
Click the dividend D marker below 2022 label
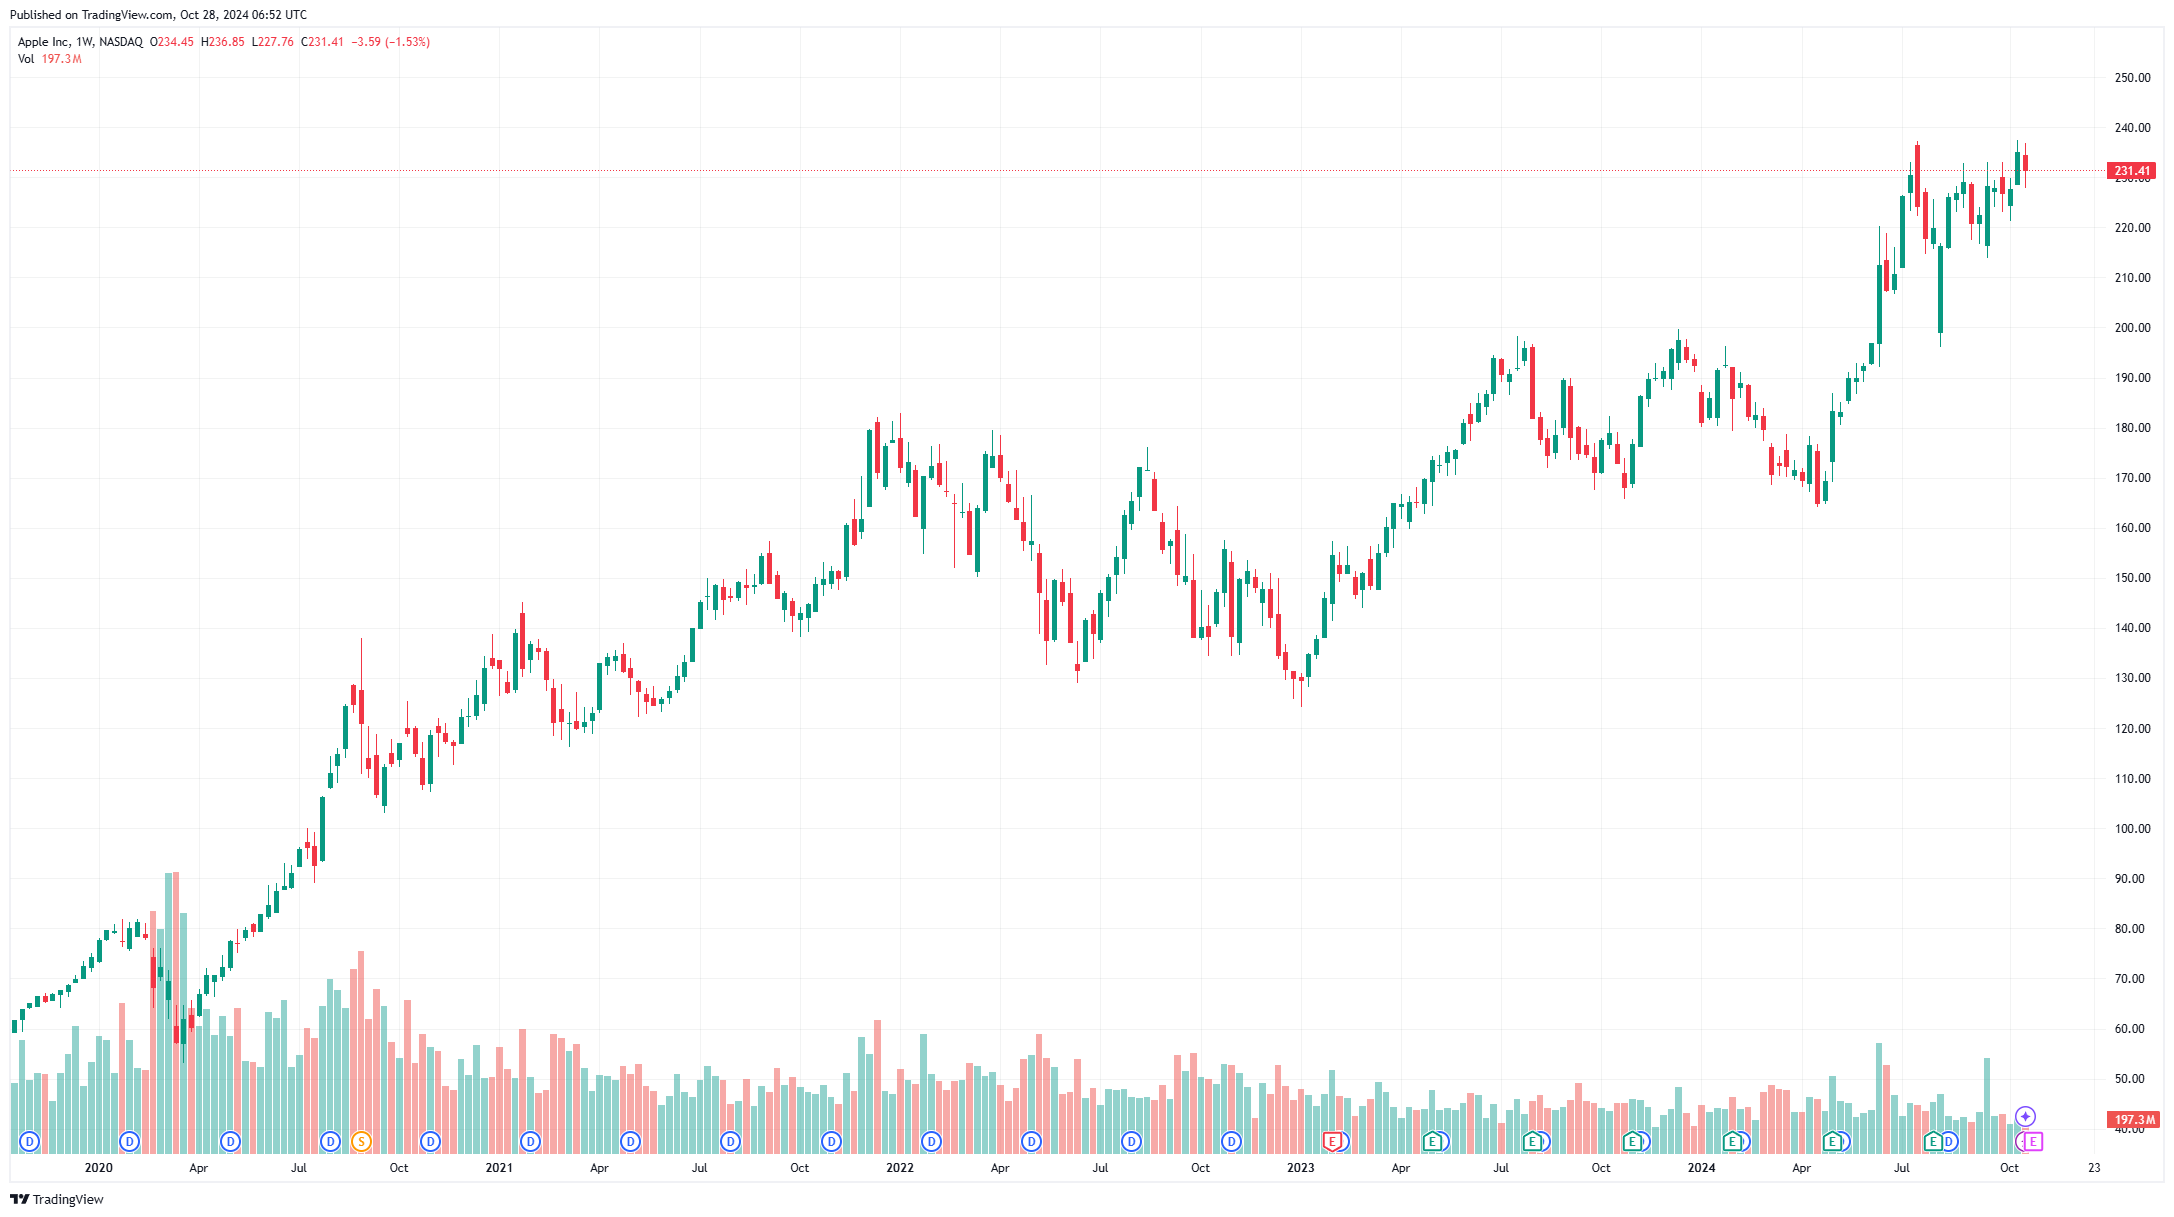coord(931,1141)
